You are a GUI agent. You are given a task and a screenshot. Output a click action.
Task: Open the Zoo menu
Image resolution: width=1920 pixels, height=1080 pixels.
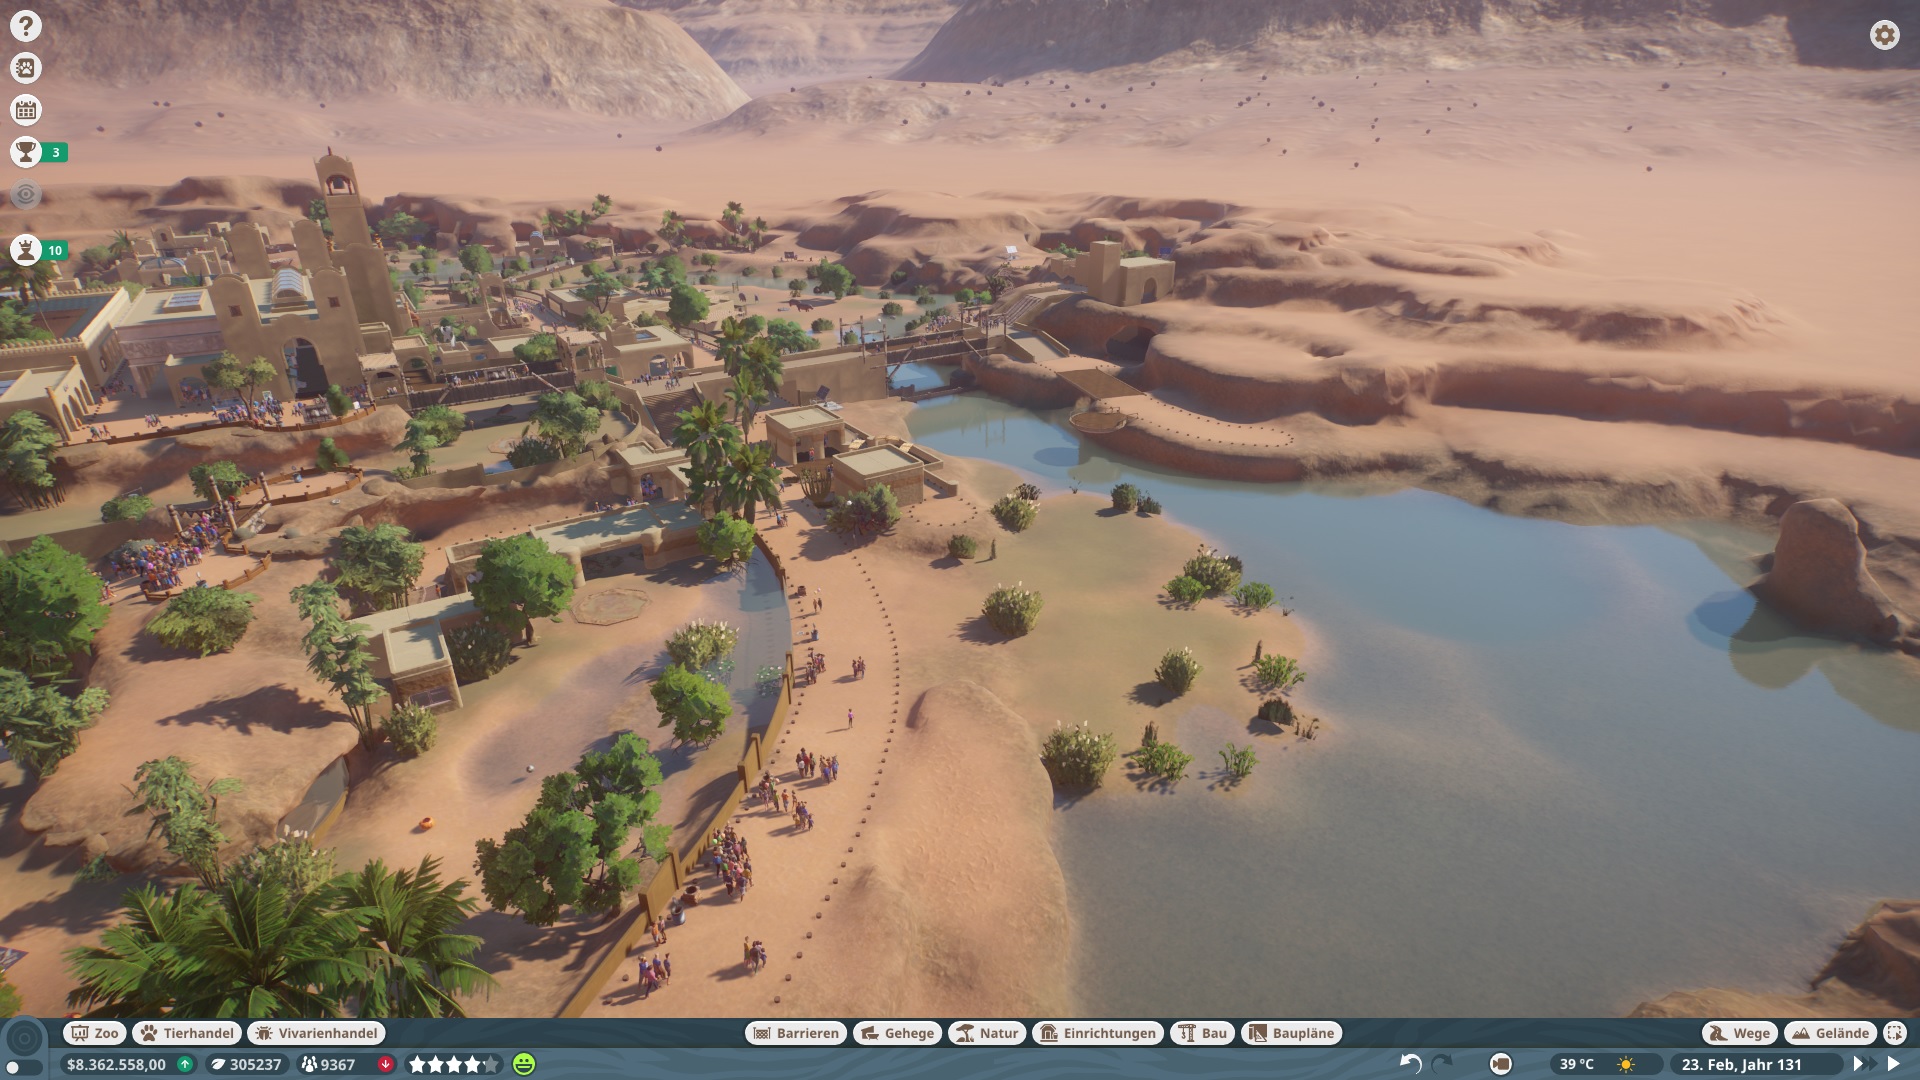95,1033
